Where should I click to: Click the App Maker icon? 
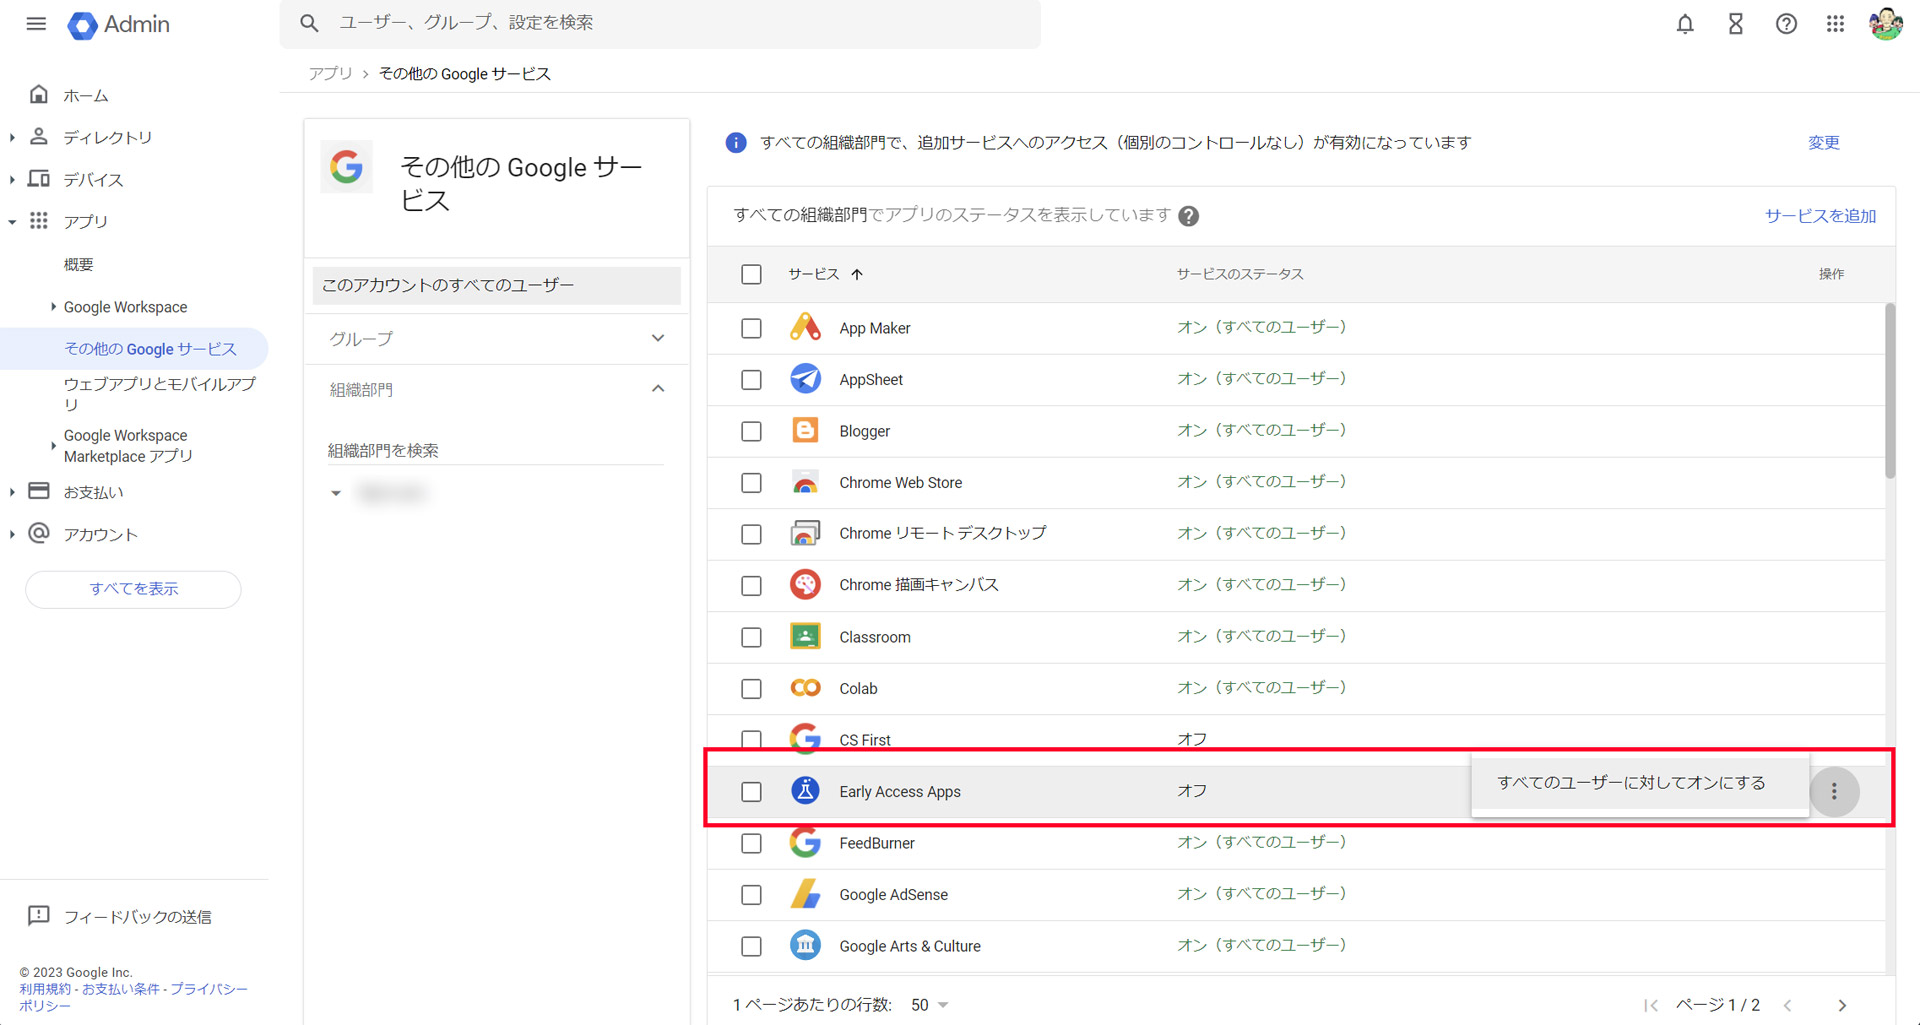805,327
